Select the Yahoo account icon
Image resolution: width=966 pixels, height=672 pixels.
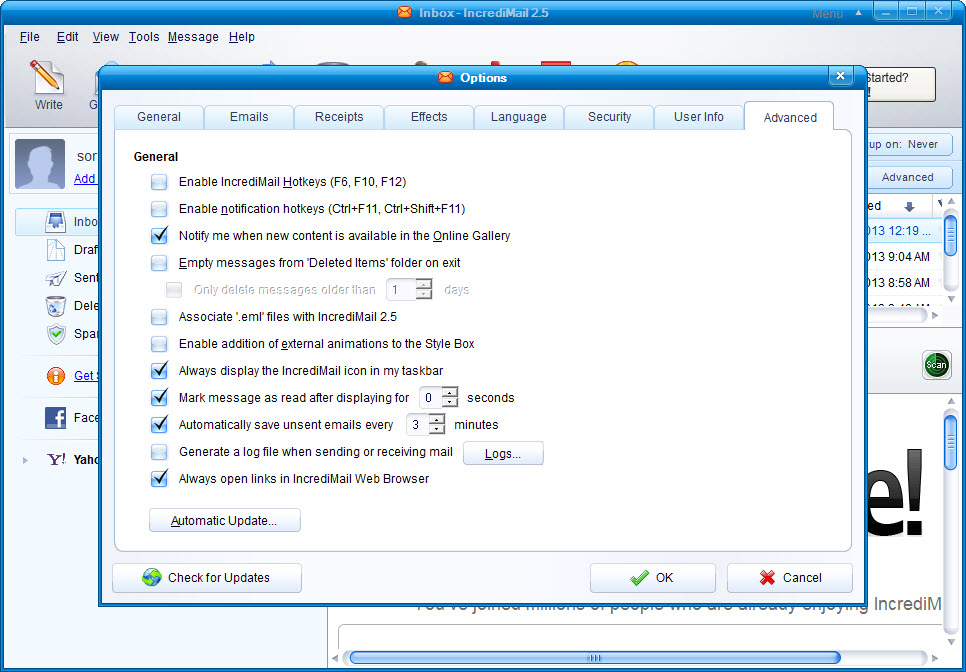tap(57, 459)
